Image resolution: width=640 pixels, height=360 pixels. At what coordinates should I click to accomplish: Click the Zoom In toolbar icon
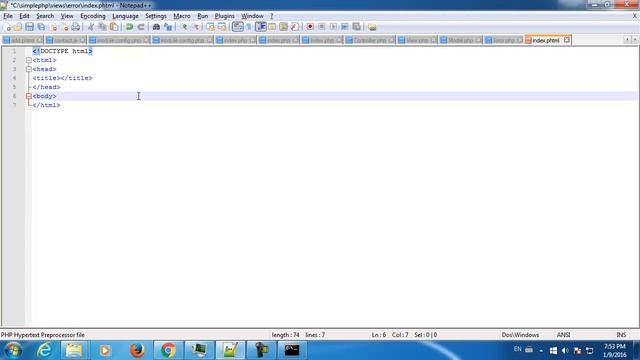point(184,27)
